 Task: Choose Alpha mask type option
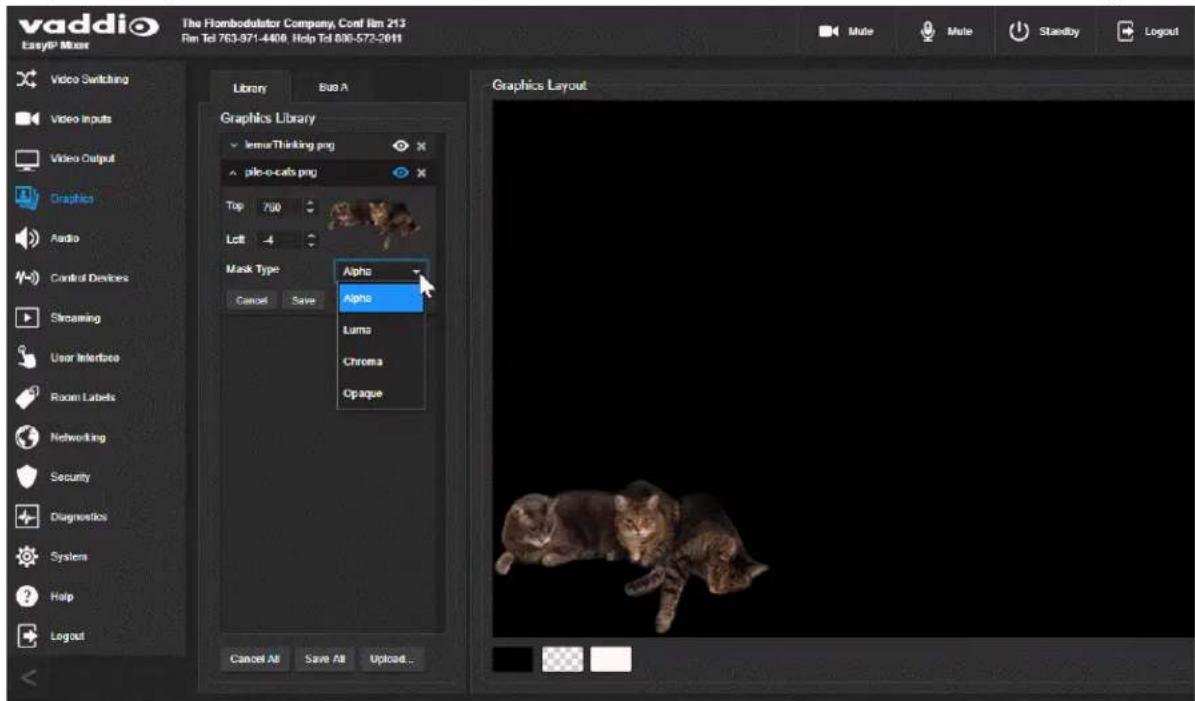tap(380, 298)
